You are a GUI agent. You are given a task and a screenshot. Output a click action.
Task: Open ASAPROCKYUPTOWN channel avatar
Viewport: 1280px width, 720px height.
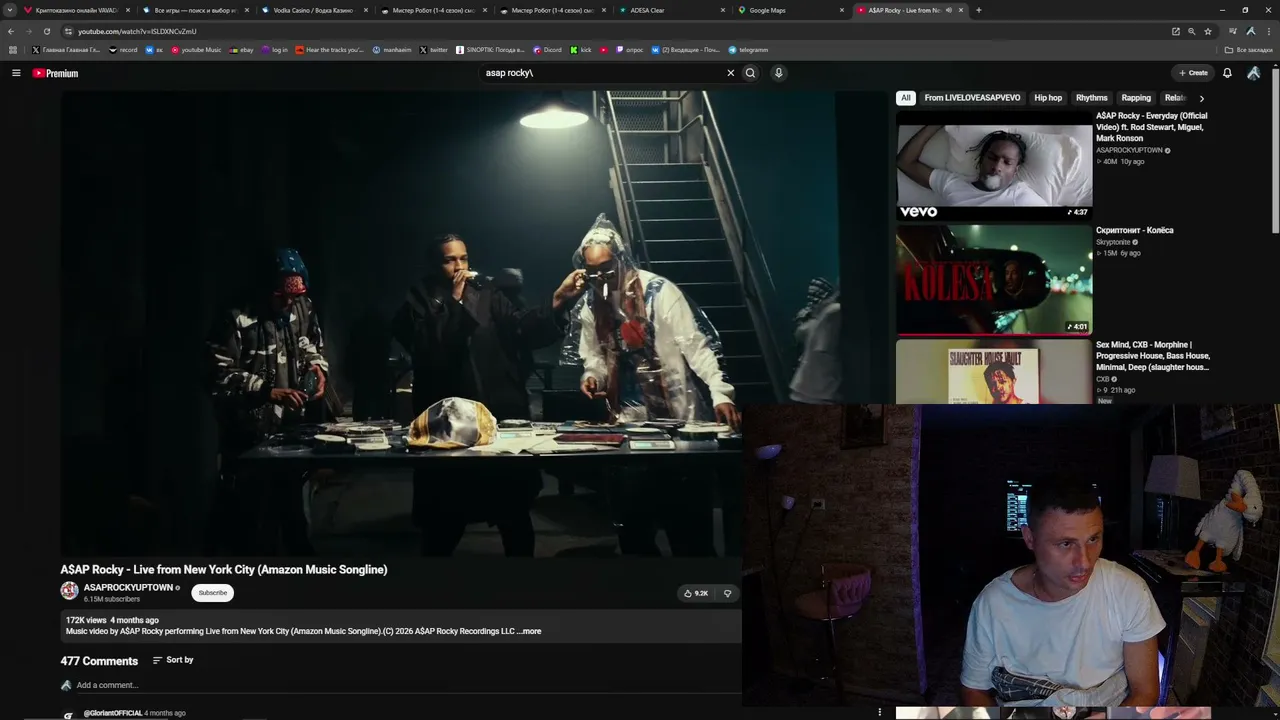coord(69,591)
